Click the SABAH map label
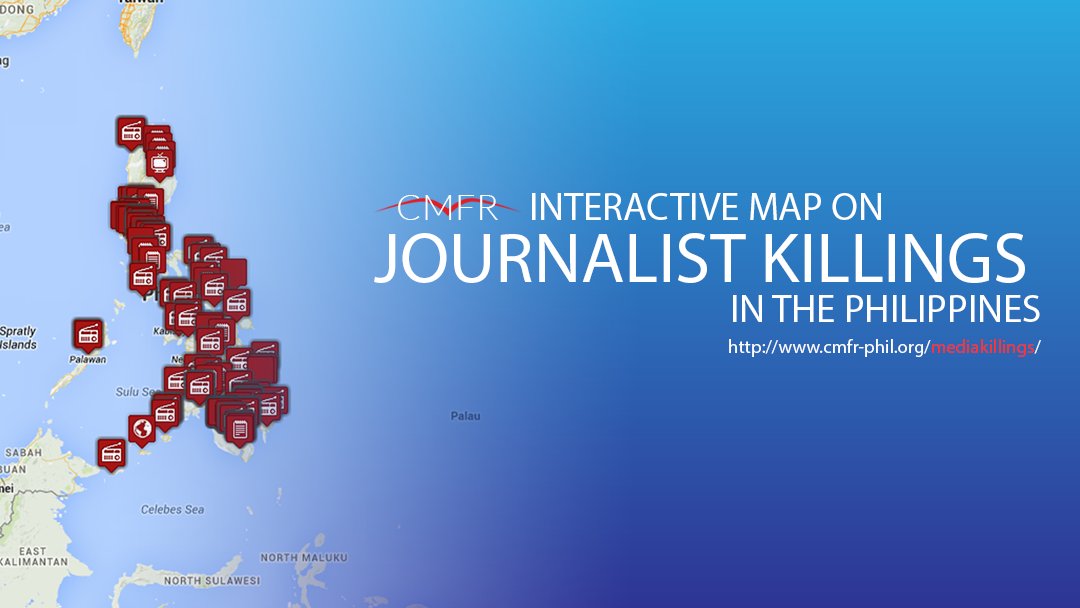Viewport: 1080px width, 608px height. pyautogui.click(x=23, y=453)
